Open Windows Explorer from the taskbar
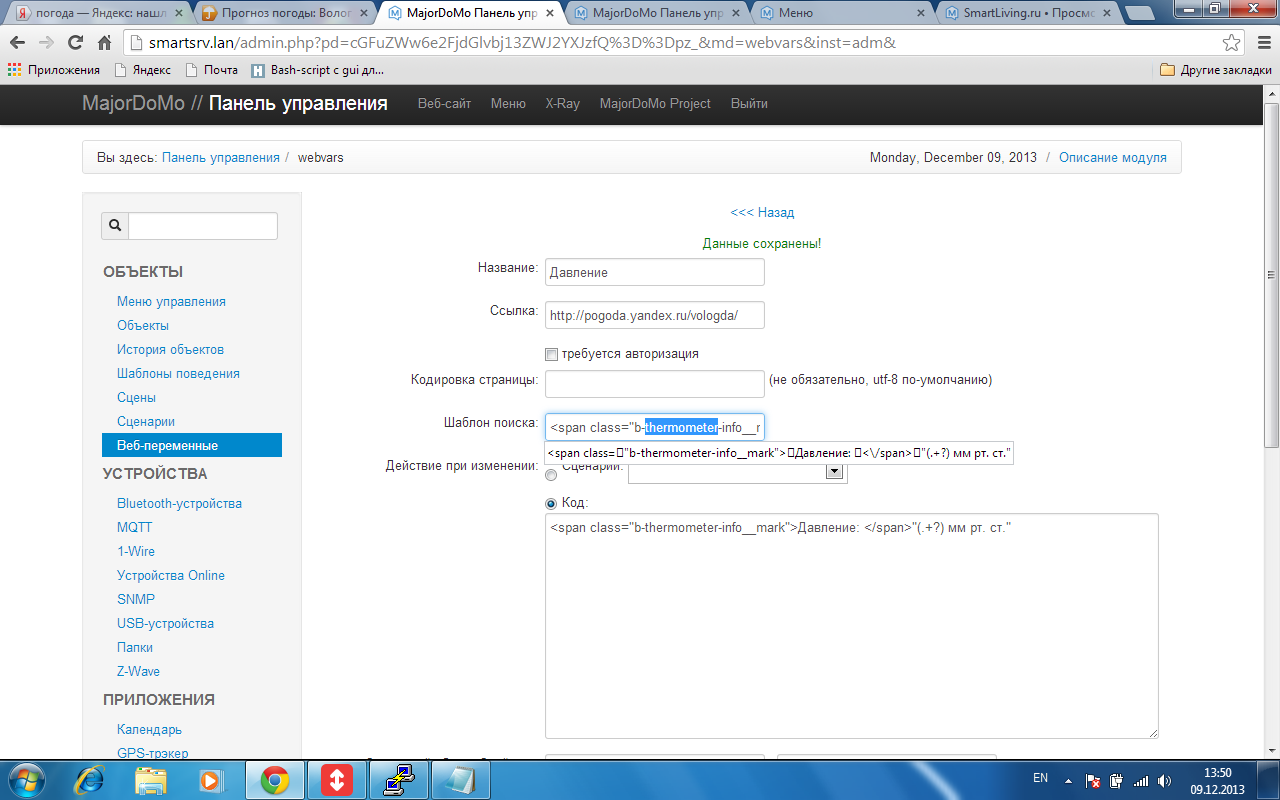The width and height of the screenshot is (1280, 800). 151,780
